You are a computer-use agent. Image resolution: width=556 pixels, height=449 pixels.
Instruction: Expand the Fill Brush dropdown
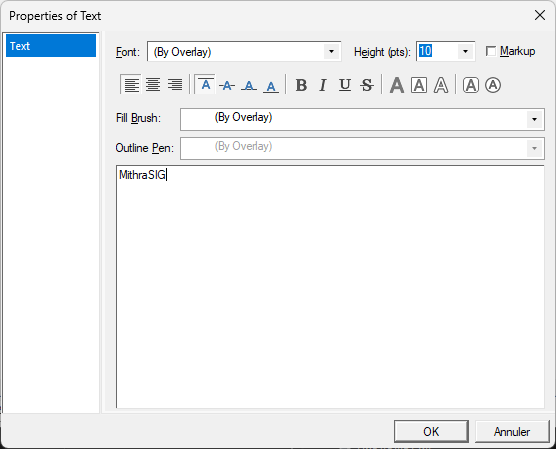[x=534, y=120]
